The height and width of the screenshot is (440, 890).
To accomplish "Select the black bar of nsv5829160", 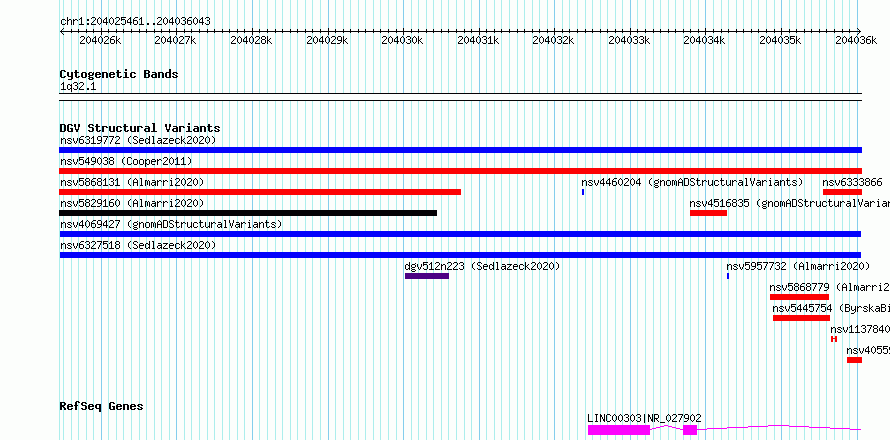I will pos(248,213).
